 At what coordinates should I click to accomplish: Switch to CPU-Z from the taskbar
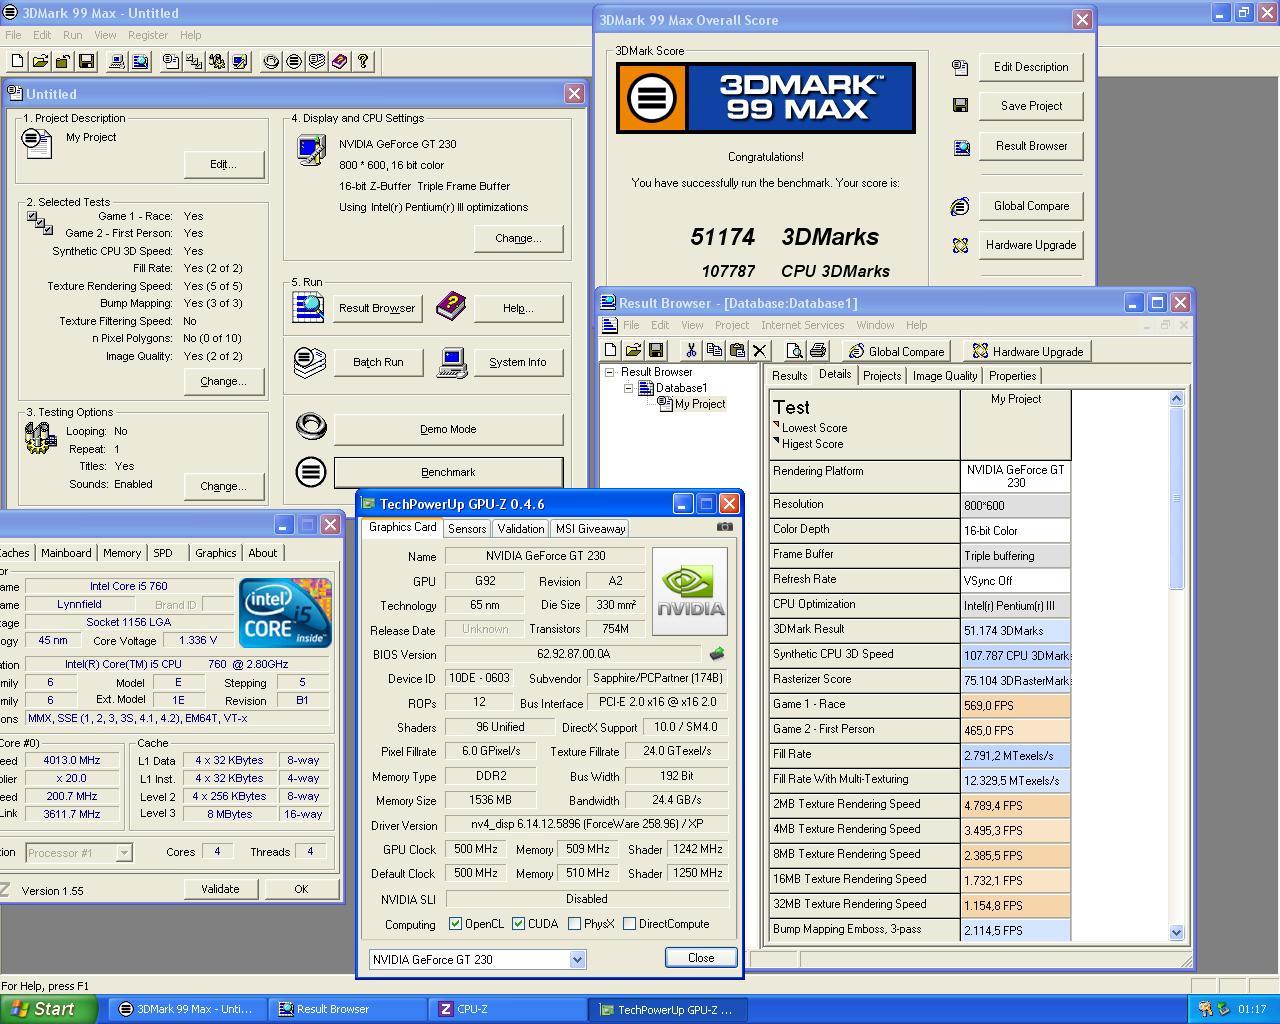click(507, 1009)
